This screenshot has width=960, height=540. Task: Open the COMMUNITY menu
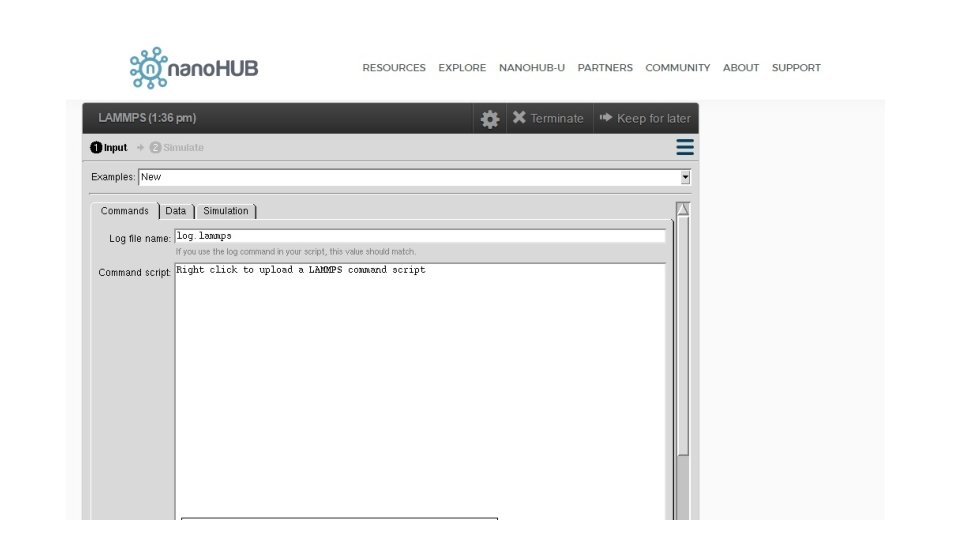[678, 68]
